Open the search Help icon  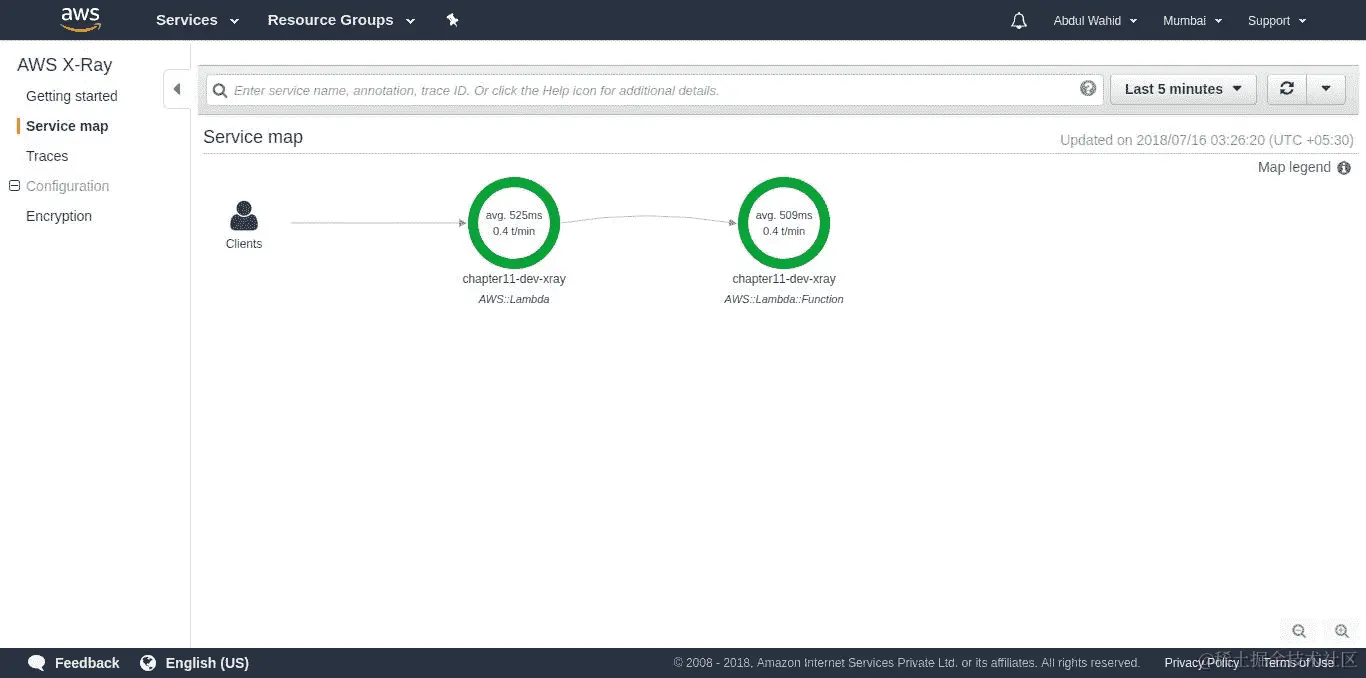point(1088,88)
